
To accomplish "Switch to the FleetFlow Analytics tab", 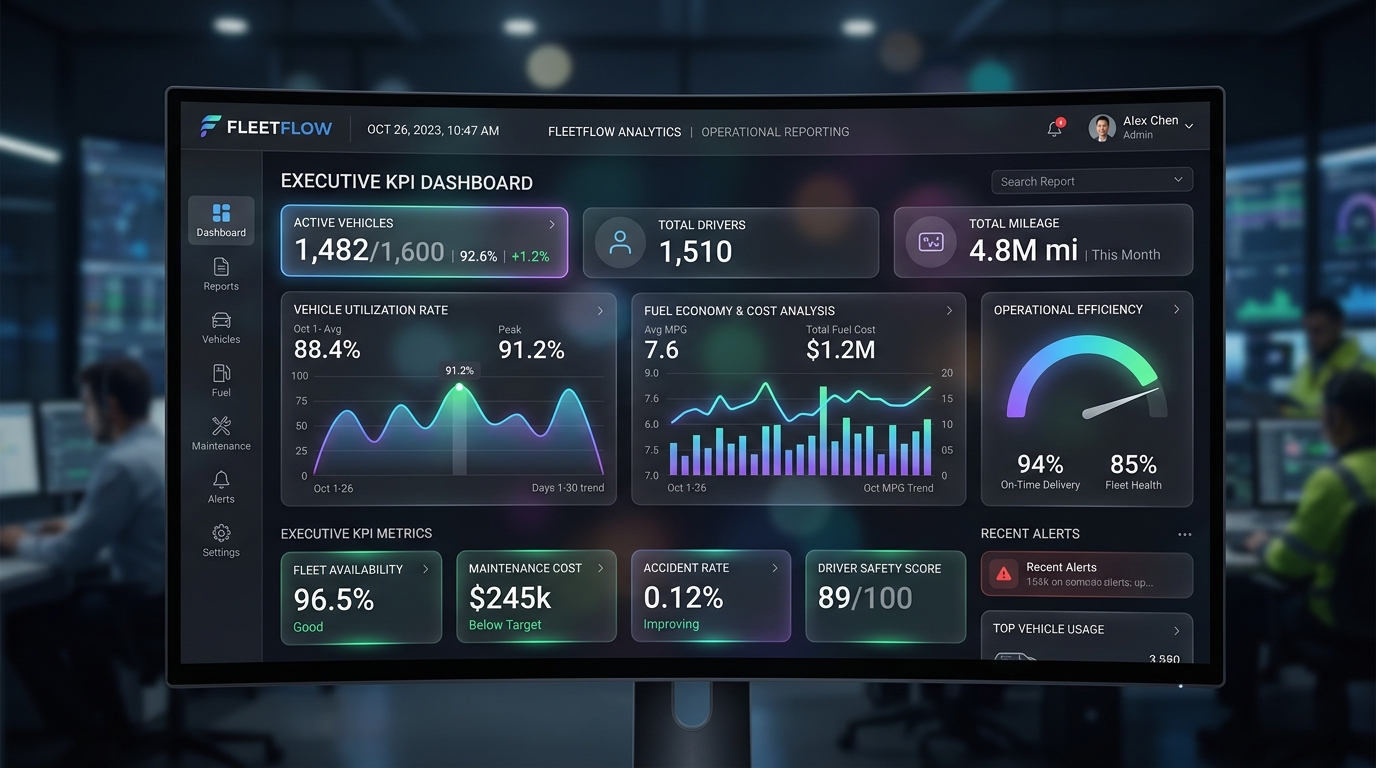I will tap(615, 132).
